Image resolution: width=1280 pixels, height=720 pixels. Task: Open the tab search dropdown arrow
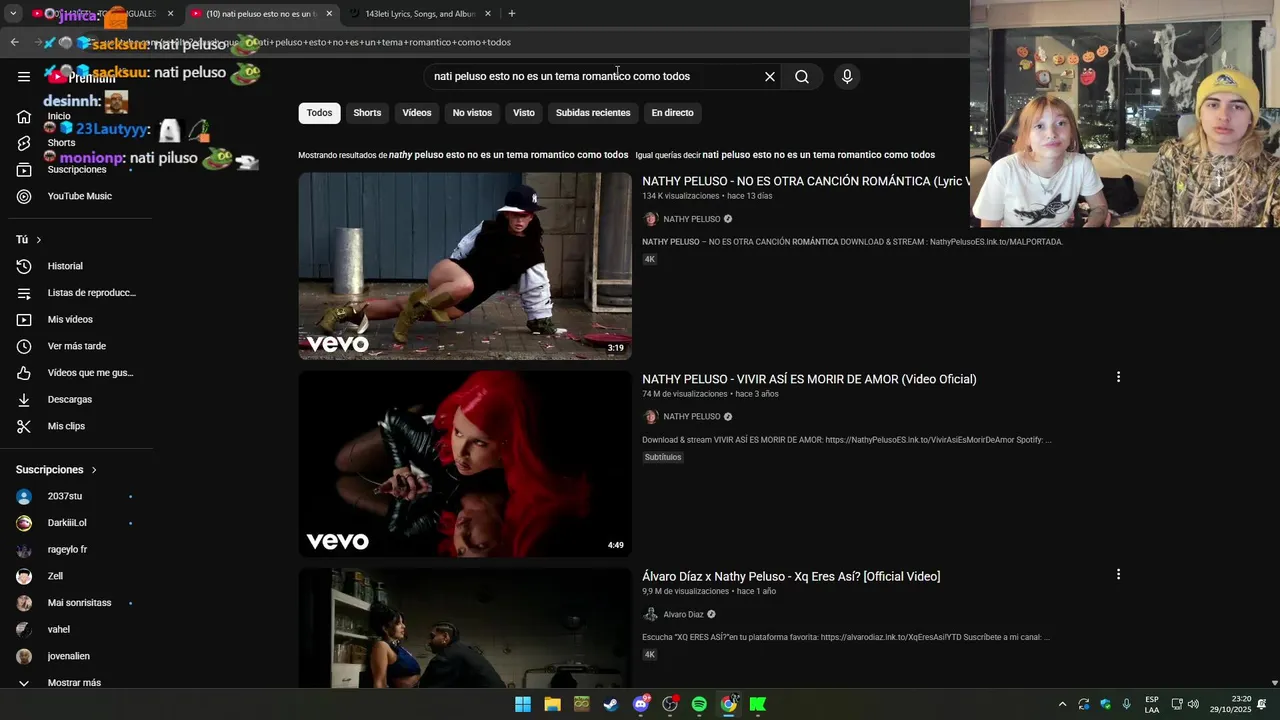13,14
